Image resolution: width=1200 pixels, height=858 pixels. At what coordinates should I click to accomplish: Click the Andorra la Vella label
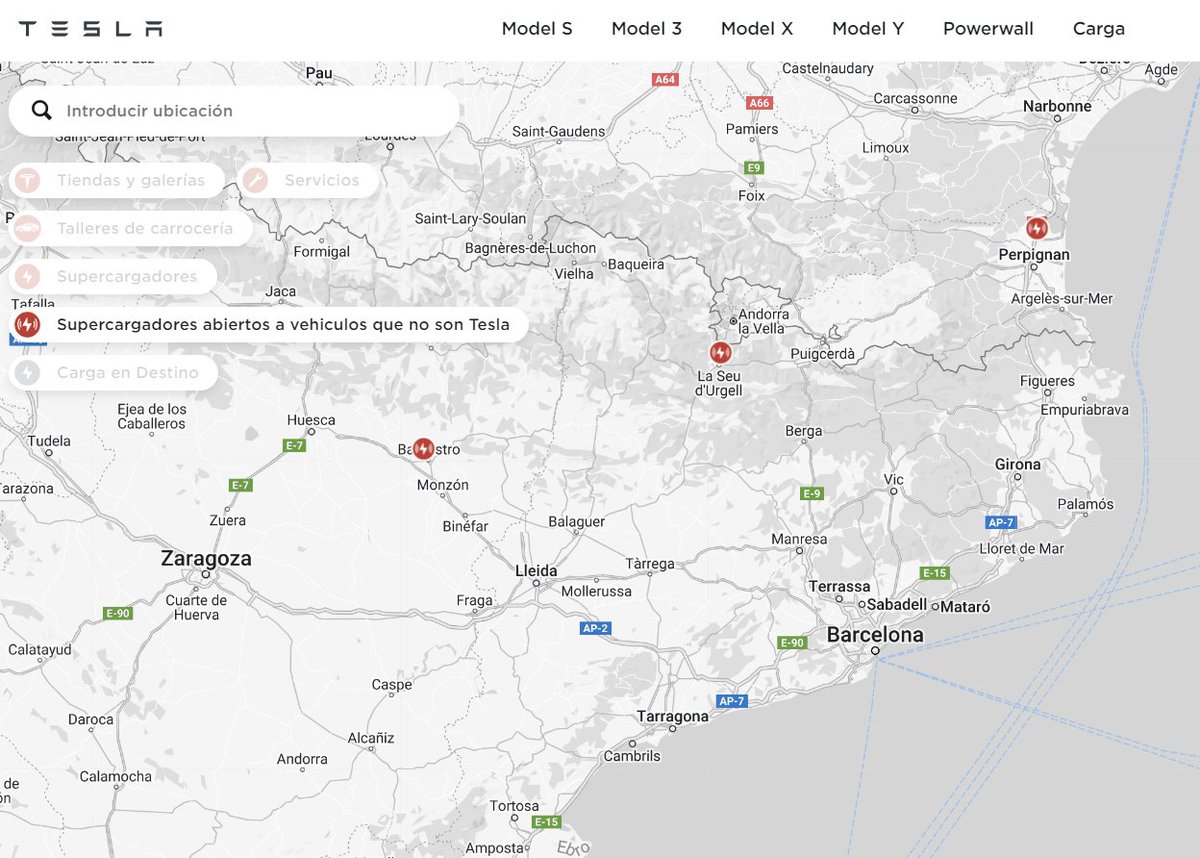pyautogui.click(x=763, y=320)
